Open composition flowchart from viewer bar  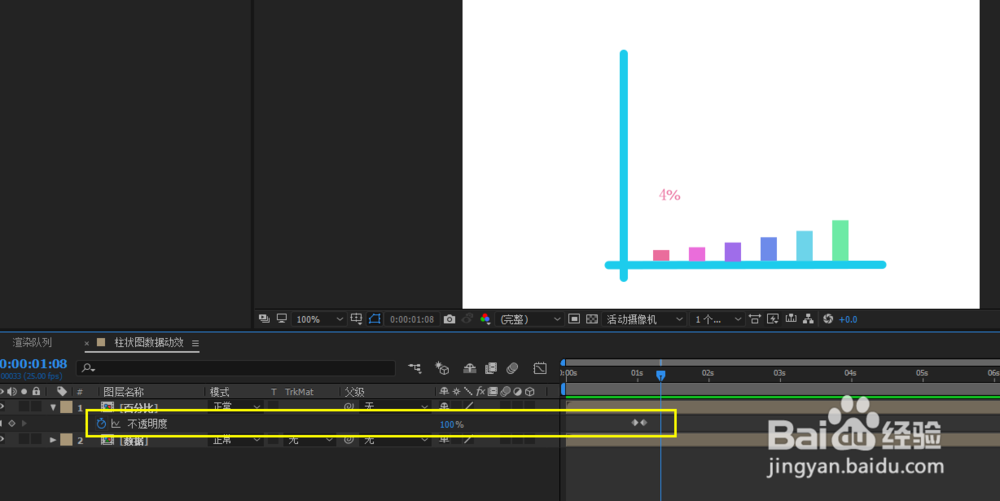[x=808, y=319]
